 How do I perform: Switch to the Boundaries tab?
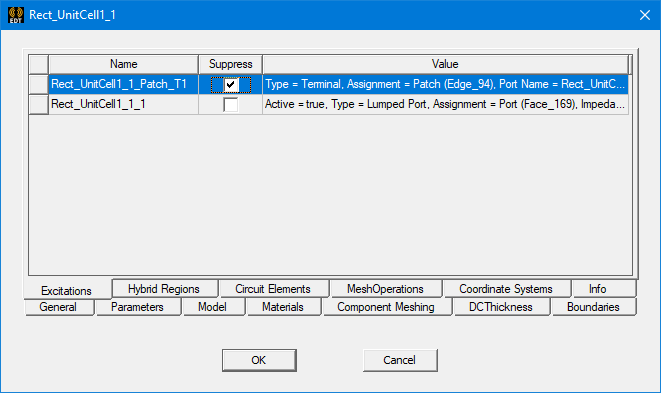[593, 307]
